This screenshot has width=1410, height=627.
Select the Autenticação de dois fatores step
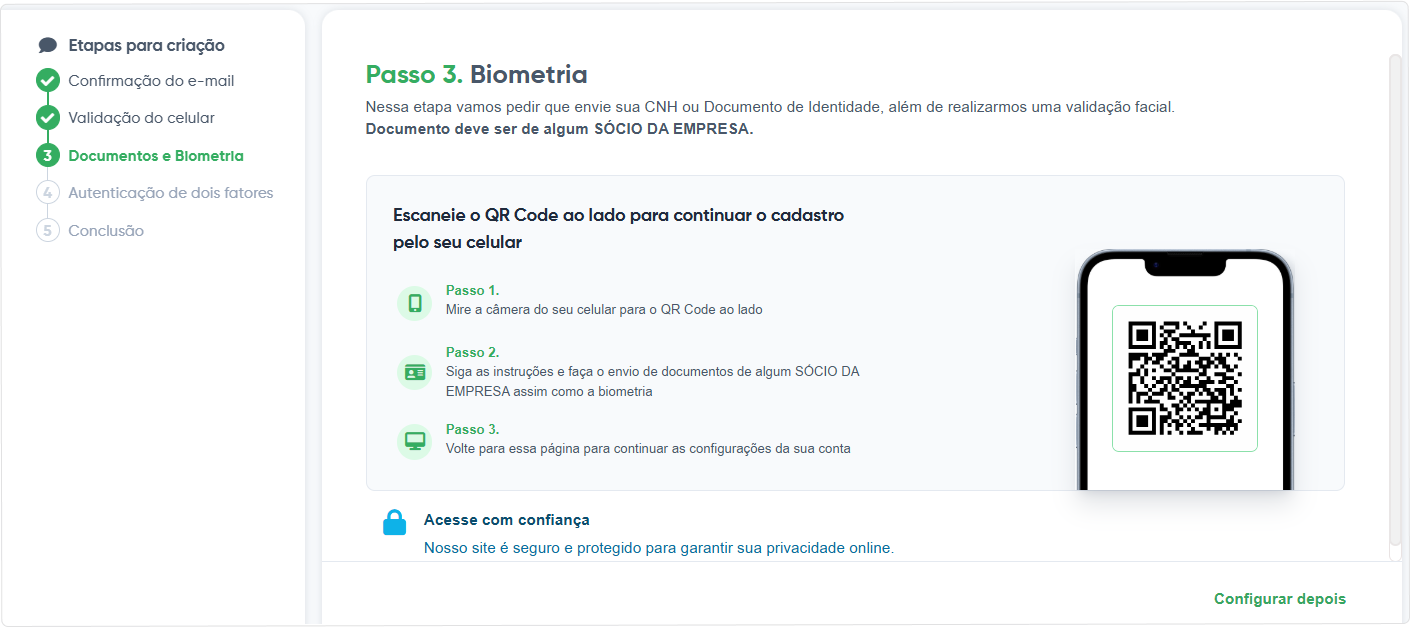(x=171, y=193)
